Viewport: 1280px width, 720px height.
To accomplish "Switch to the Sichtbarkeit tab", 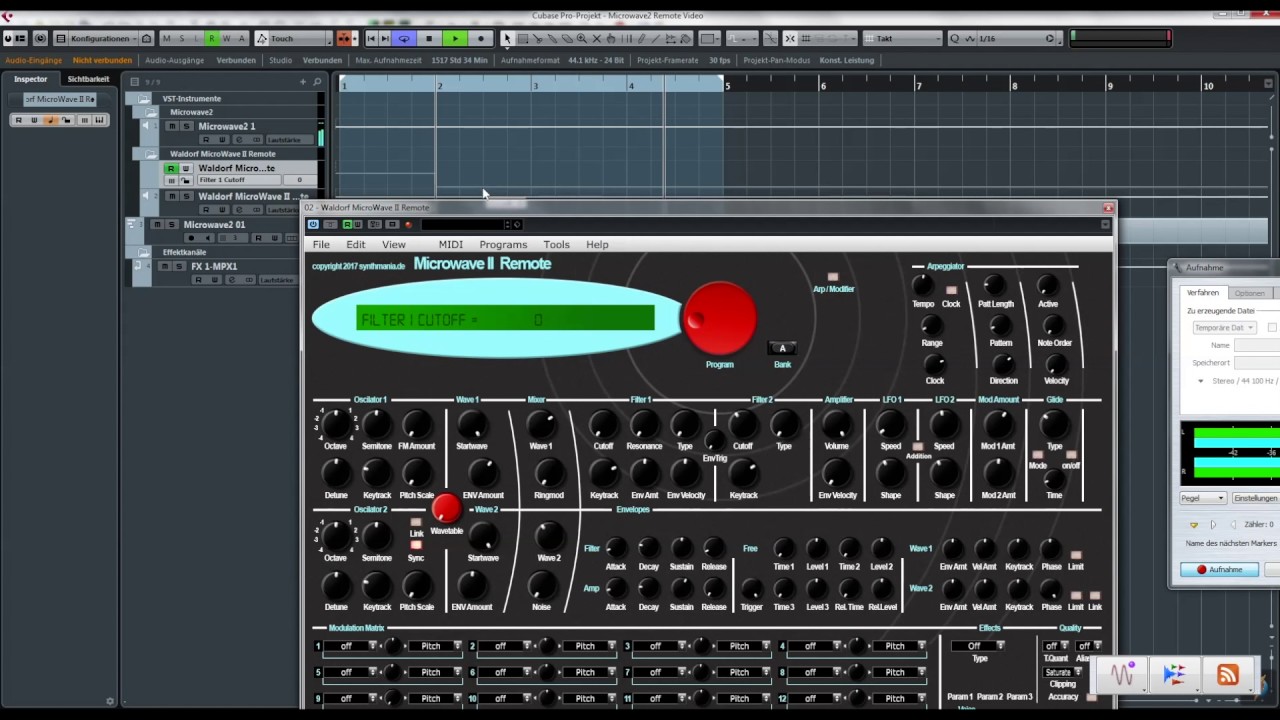I will 88,79.
